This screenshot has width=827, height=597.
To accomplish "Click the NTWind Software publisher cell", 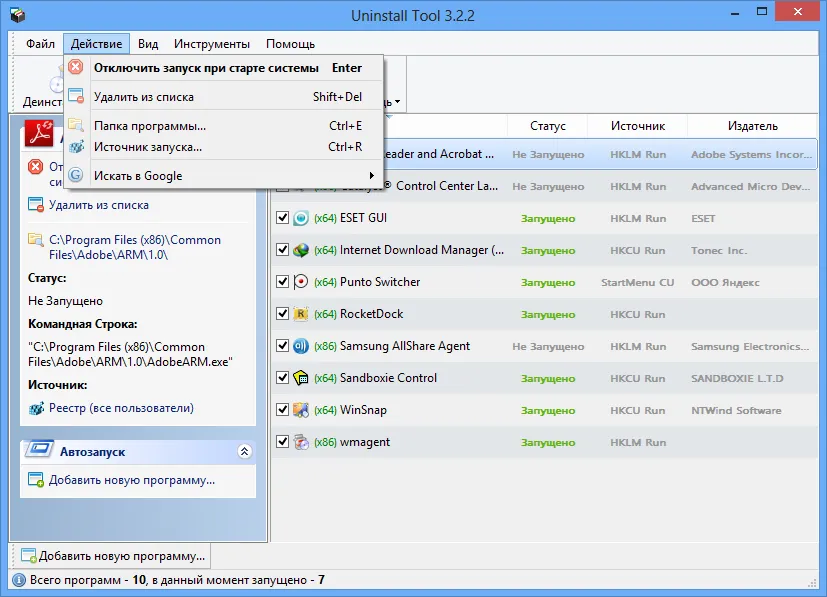I will coord(736,410).
